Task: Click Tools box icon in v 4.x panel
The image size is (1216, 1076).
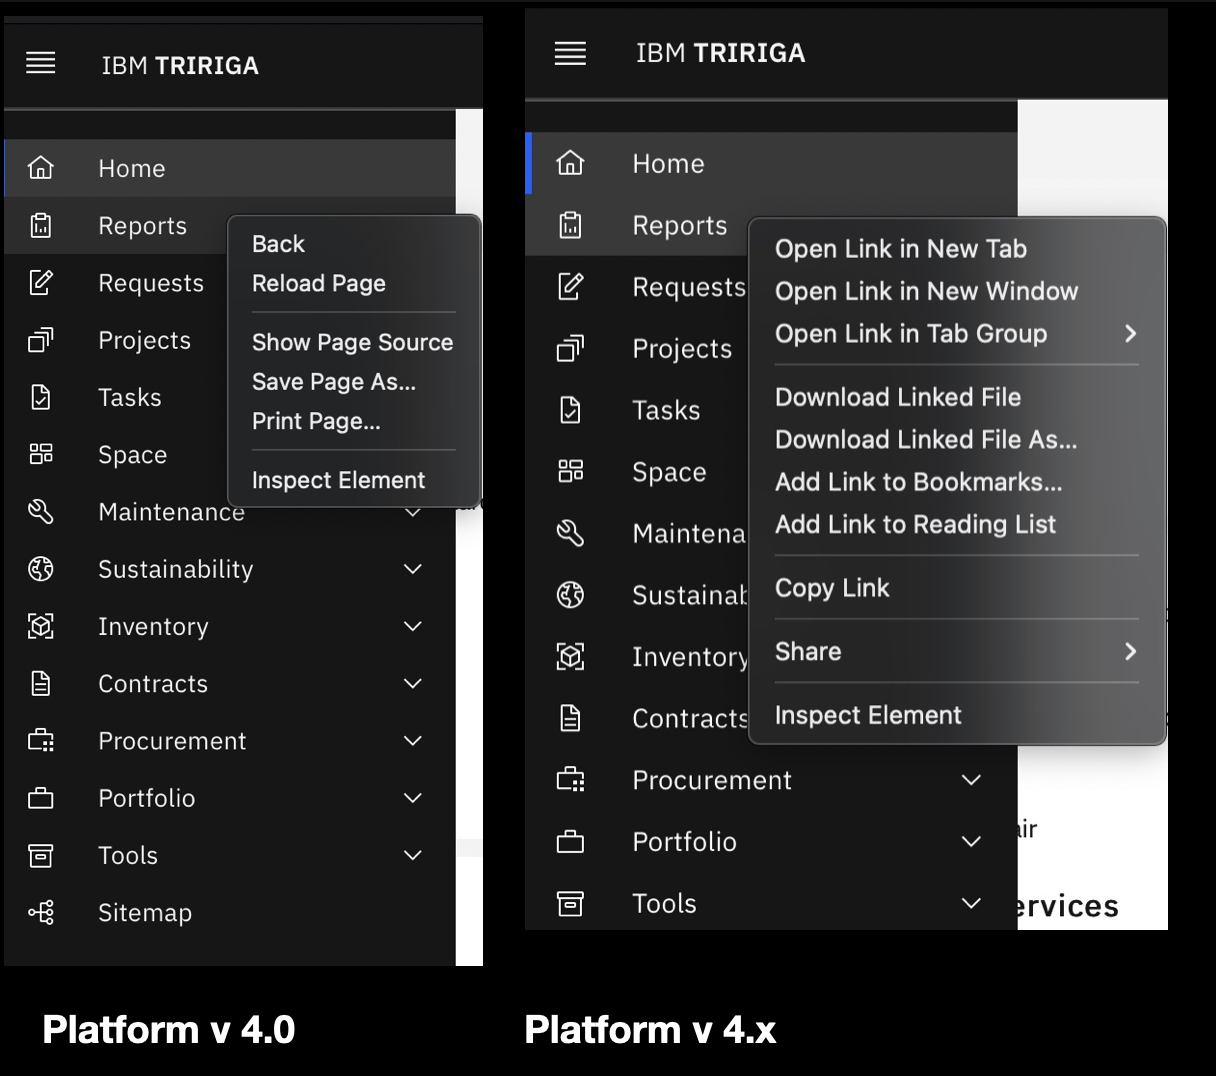Action: (570, 903)
